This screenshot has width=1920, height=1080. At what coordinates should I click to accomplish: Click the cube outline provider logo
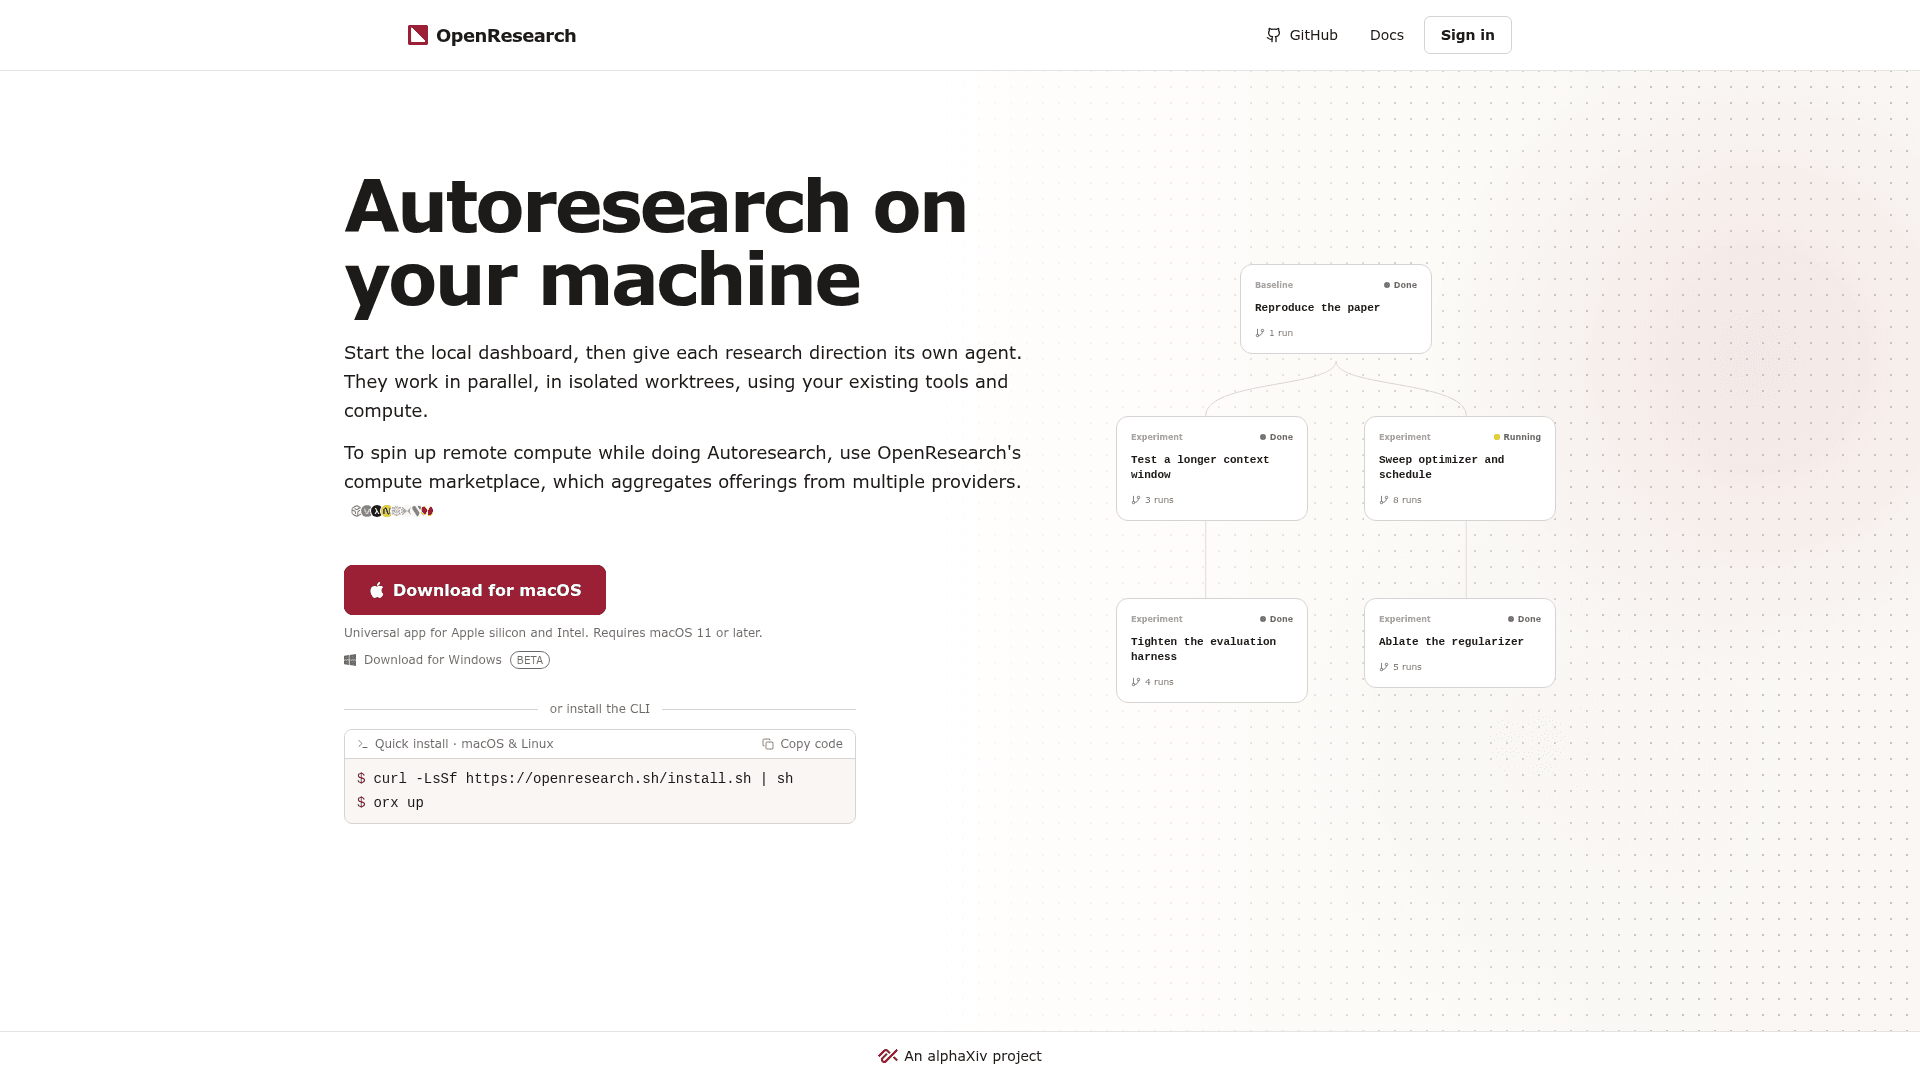(x=356, y=511)
